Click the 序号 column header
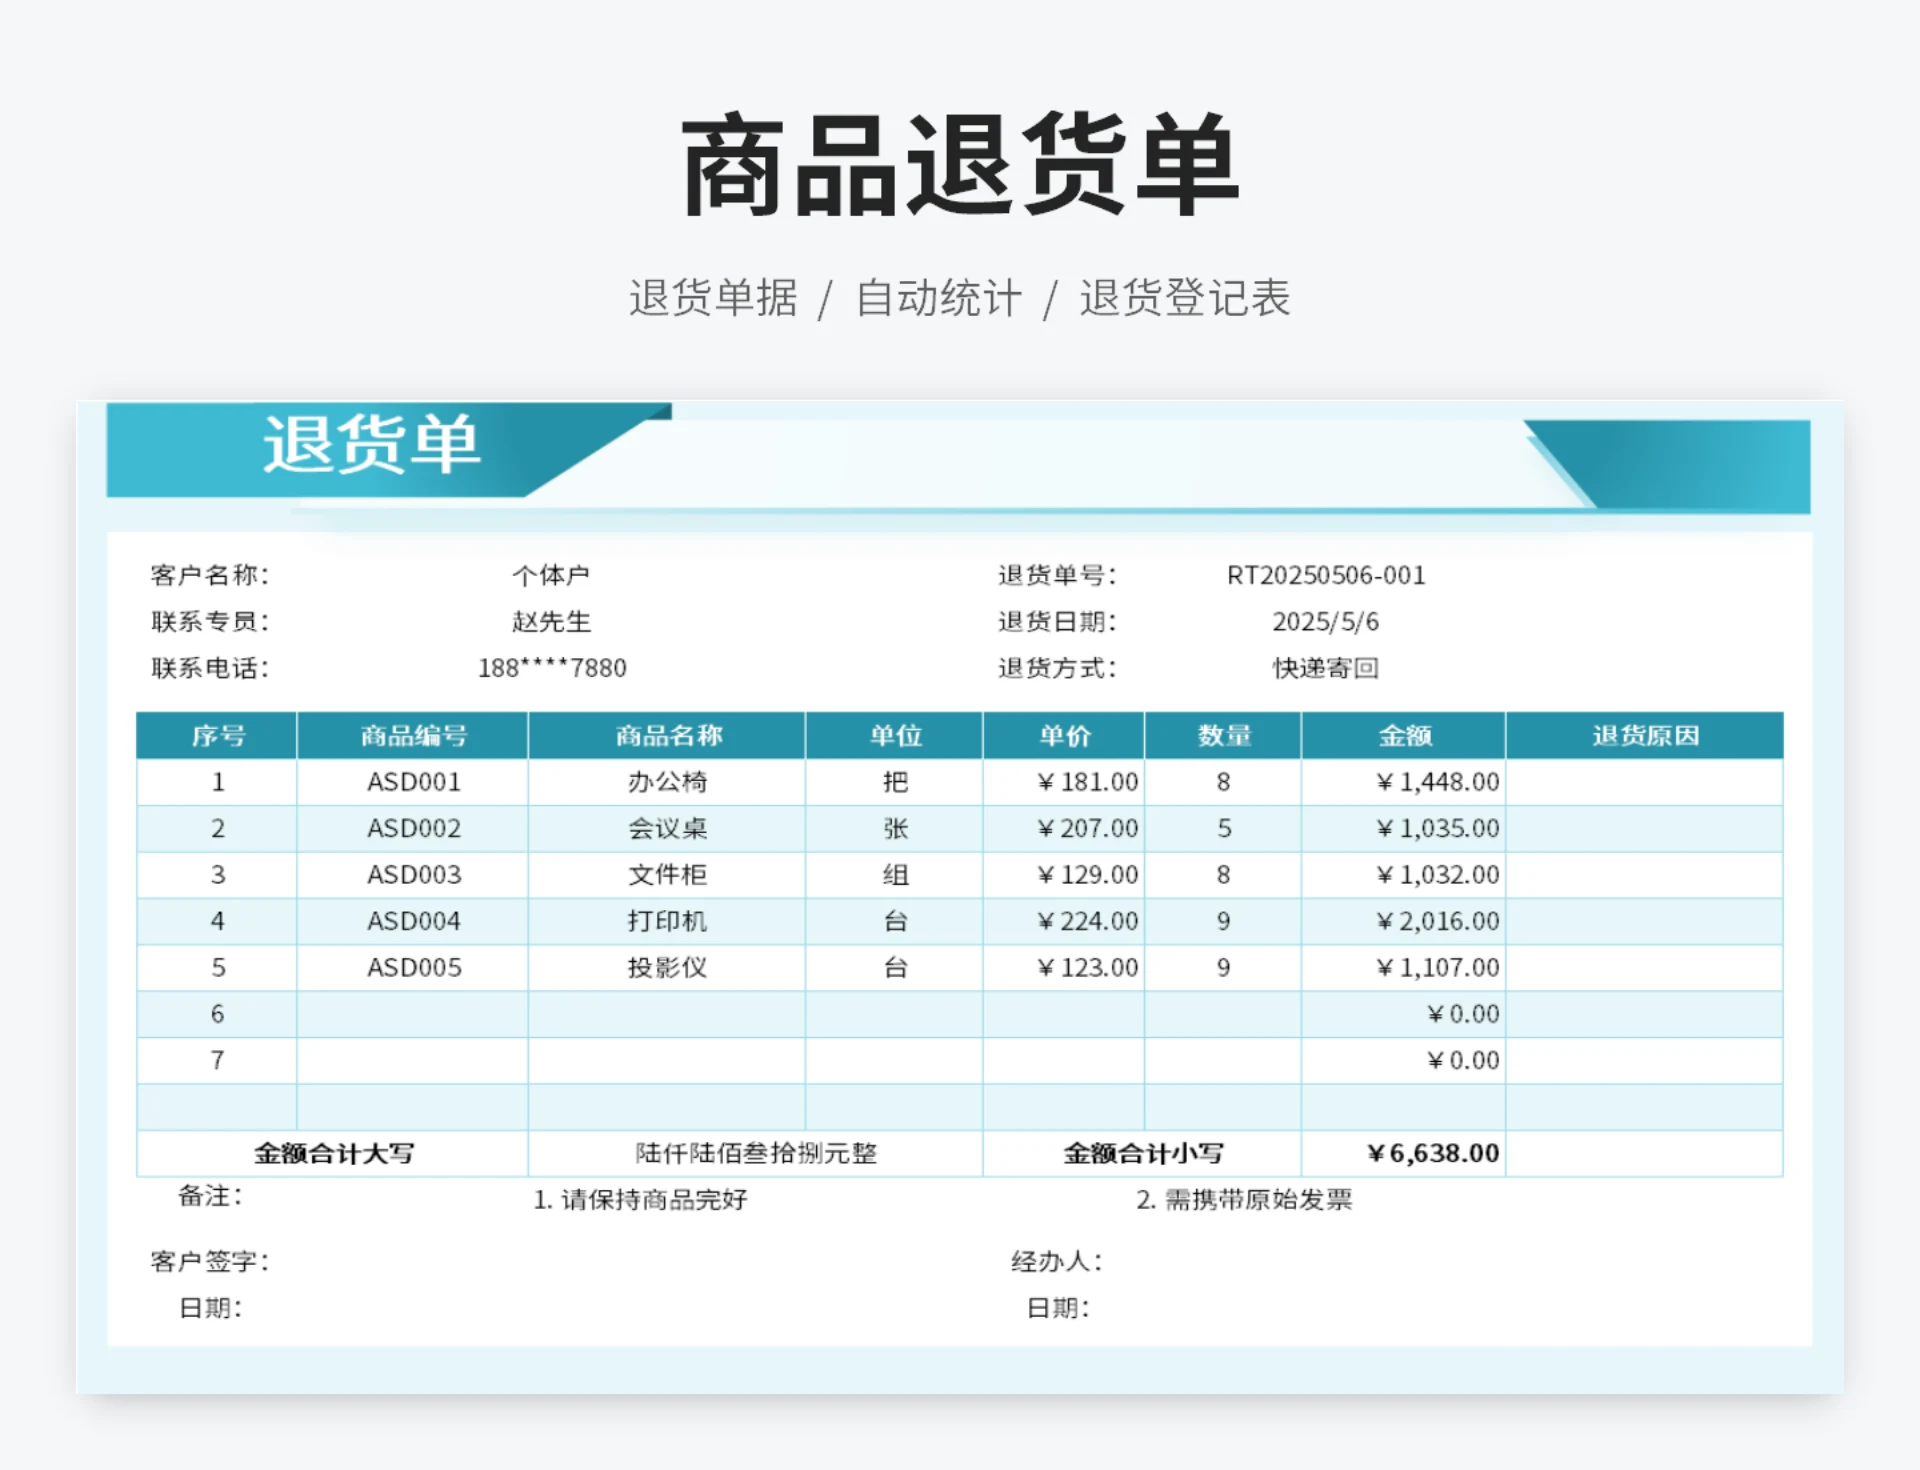1920x1470 pixels. point(217,736)
